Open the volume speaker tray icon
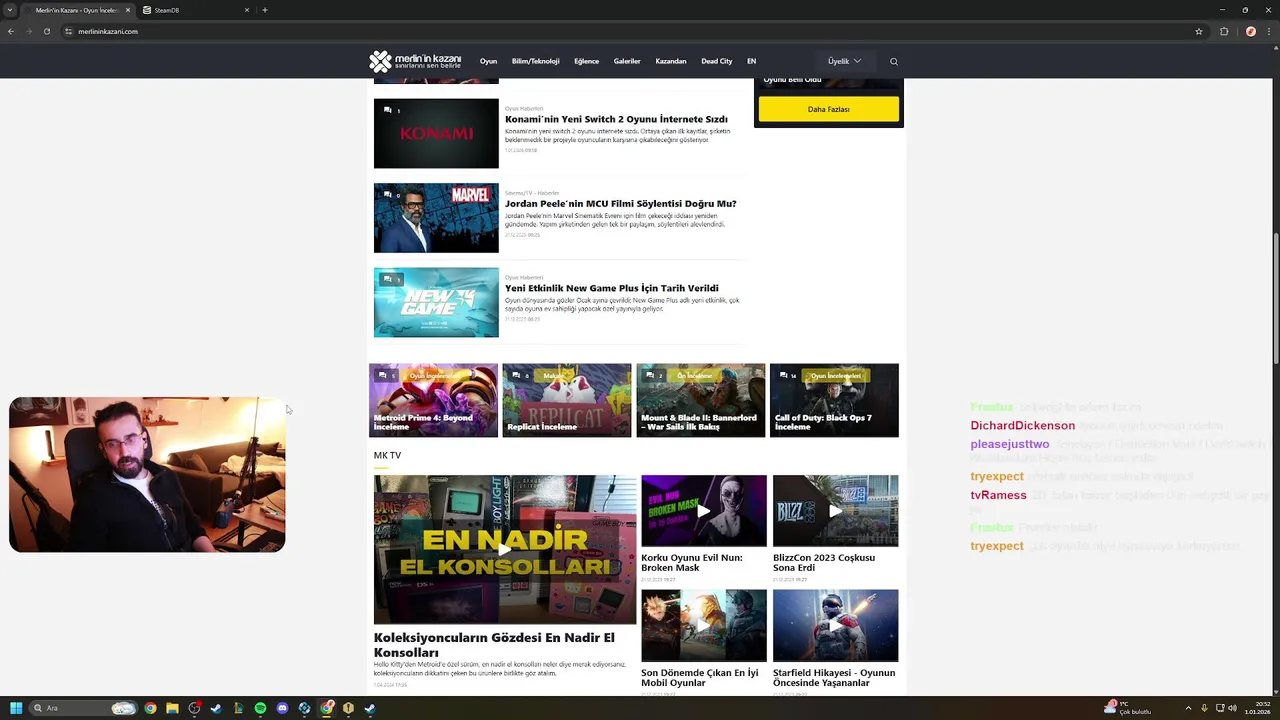Viewport: 1280px width, 720px height. [1232, 708]
